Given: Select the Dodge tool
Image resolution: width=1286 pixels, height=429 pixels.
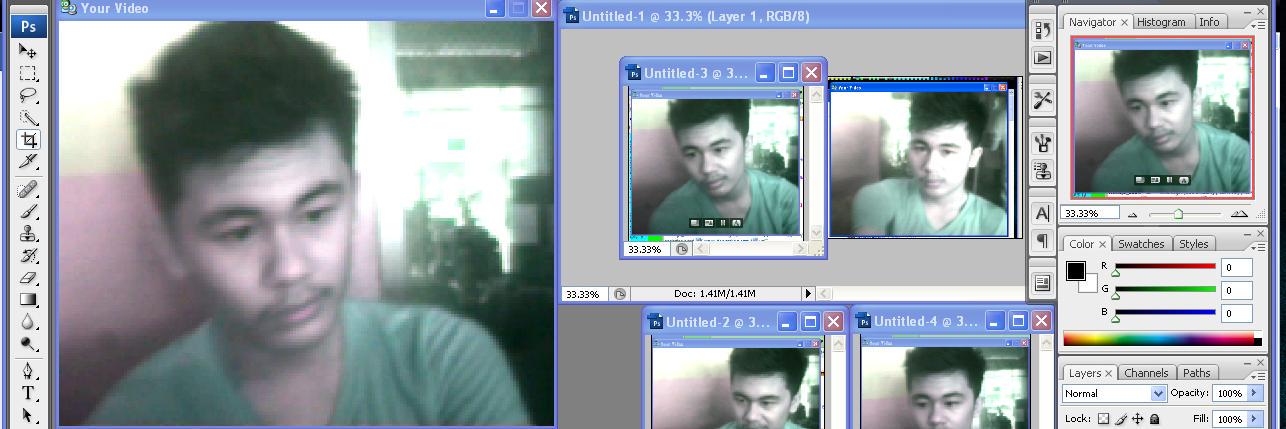Looking at the screenshot, I should pyautogui.click(x=28, y=344).
